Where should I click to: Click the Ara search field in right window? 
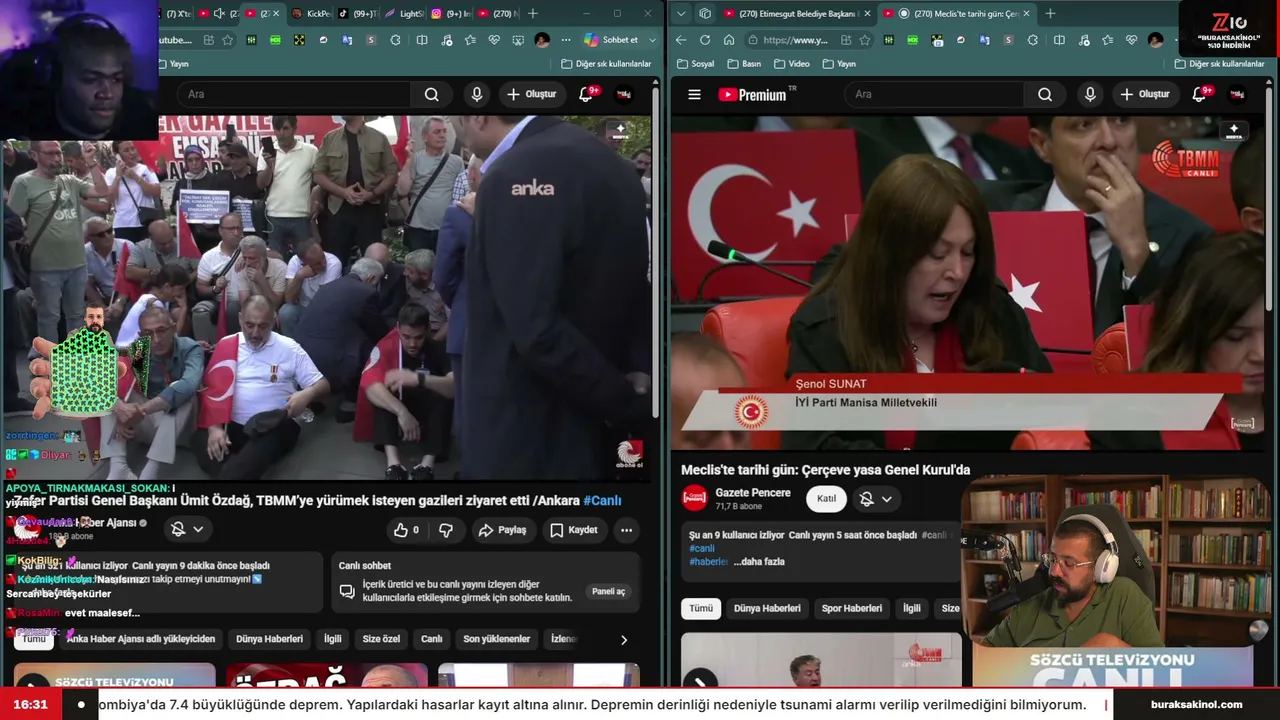tap(933, 94)
